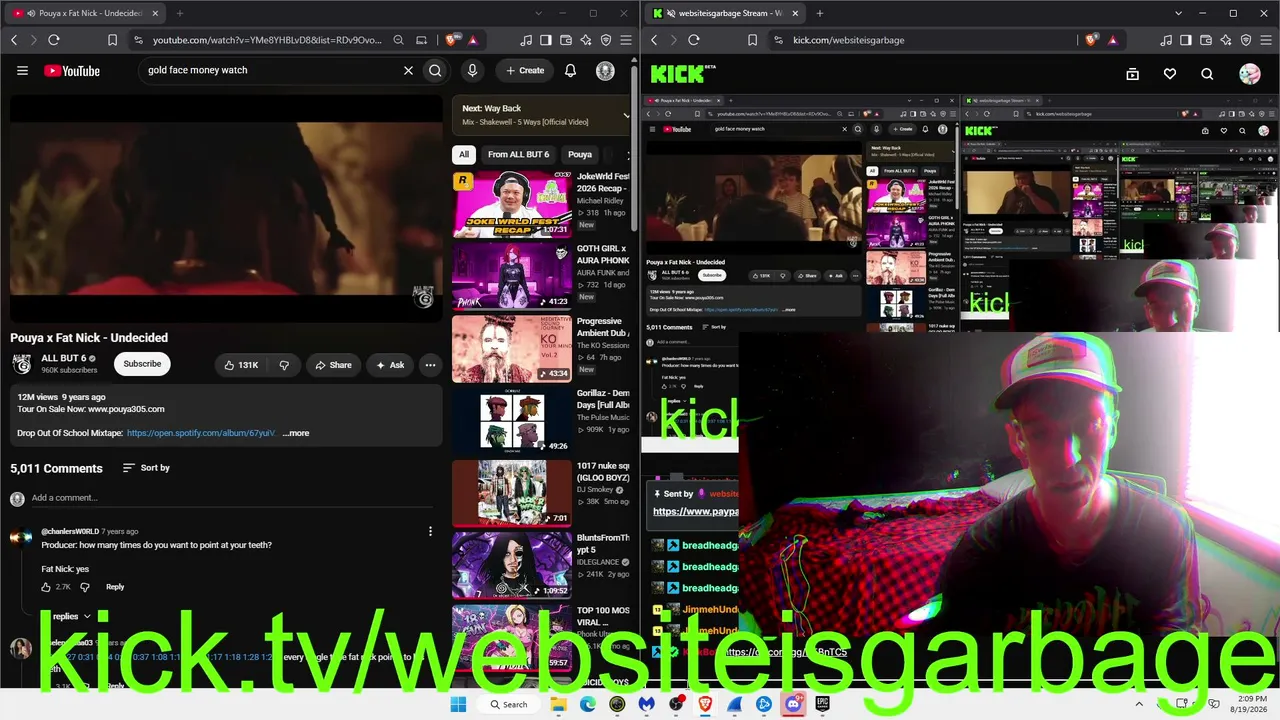1280x720 pixels.
Task: Select the All filter chip
Action: tap(464, 155)
